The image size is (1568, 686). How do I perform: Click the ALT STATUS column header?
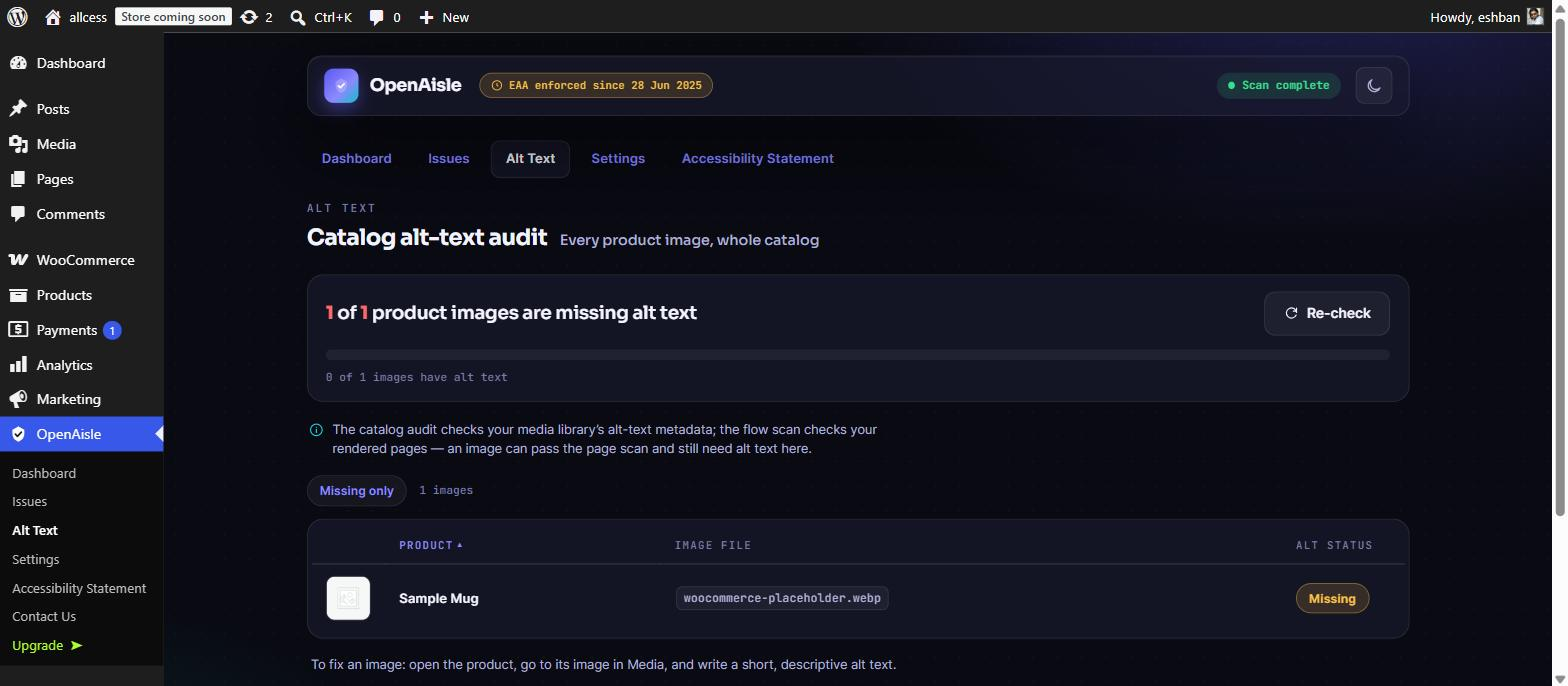[x=1334, y=545]
